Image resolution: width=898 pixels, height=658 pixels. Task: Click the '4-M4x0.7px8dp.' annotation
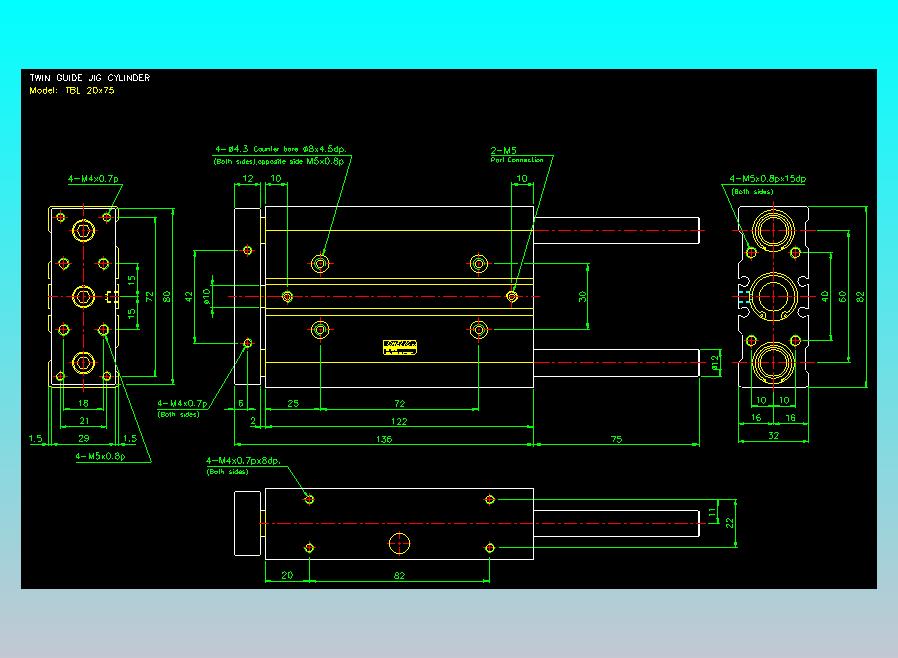[x=243, y=460]
